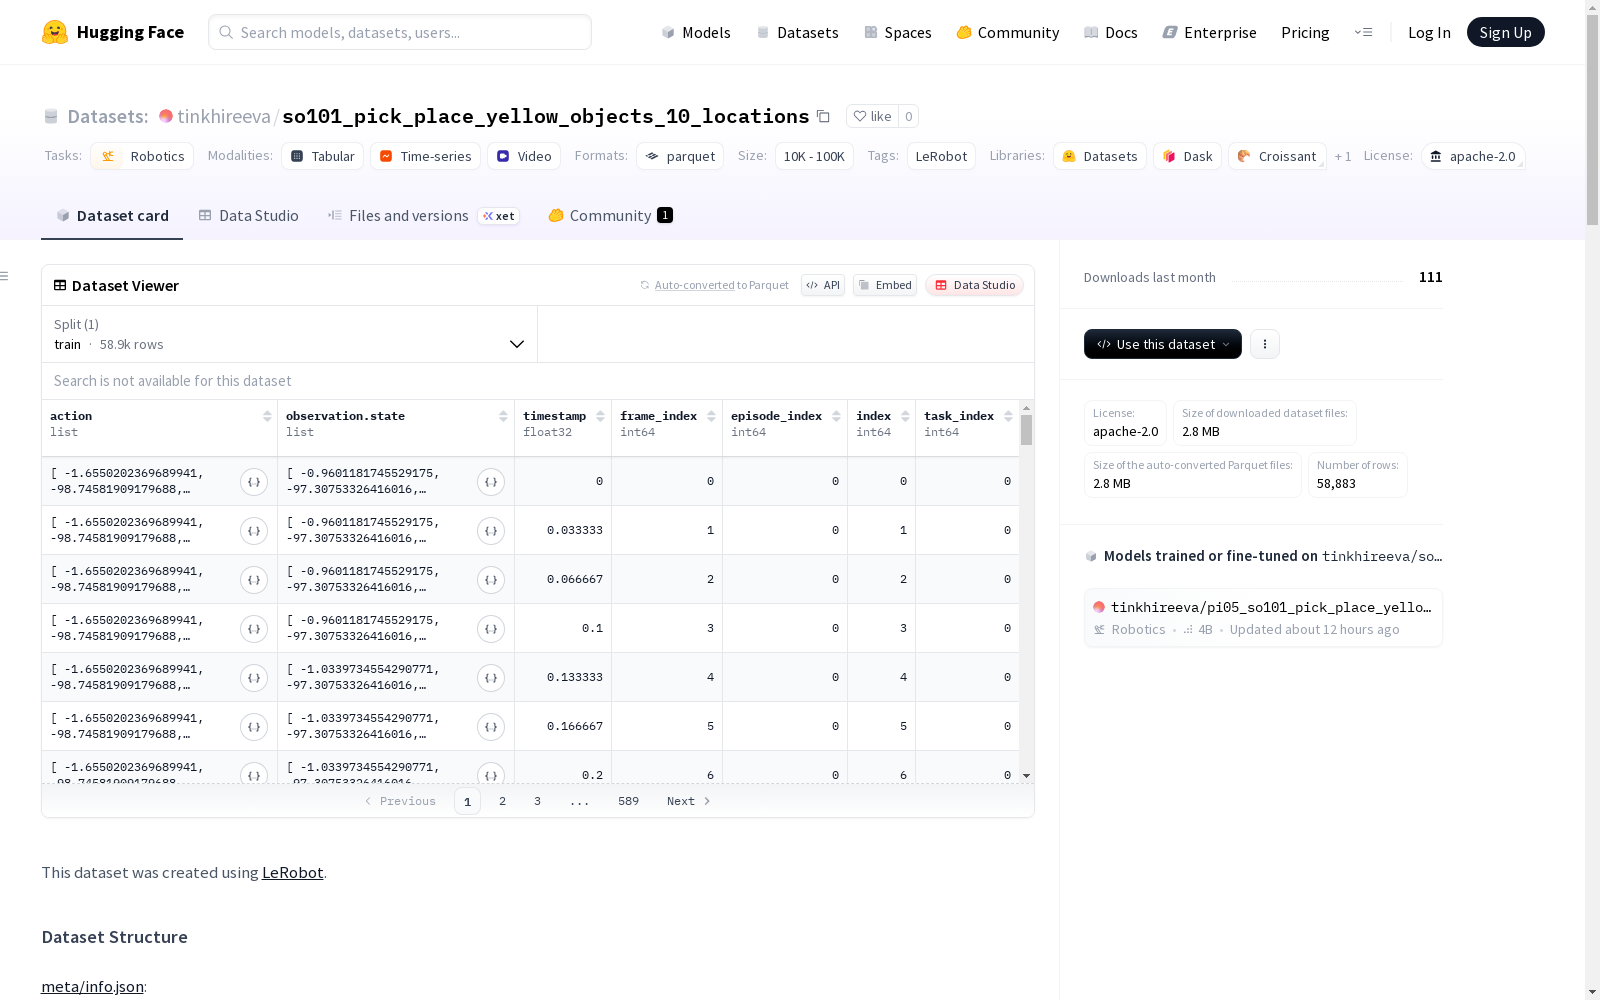Open Docs in top navigation
The width and height of the screenshot is (1600, 1000).
pyautogui.click(x=1111, y=32)
